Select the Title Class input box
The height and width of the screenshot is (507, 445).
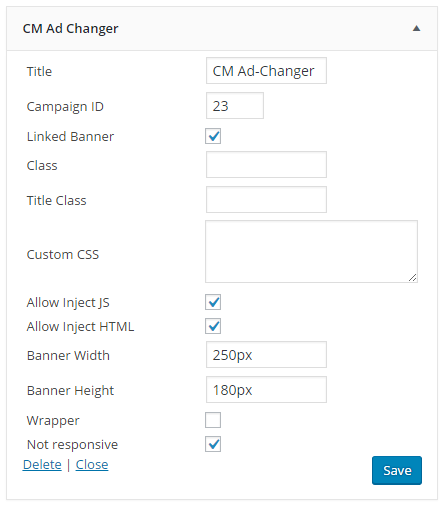(x=266, y=200)
